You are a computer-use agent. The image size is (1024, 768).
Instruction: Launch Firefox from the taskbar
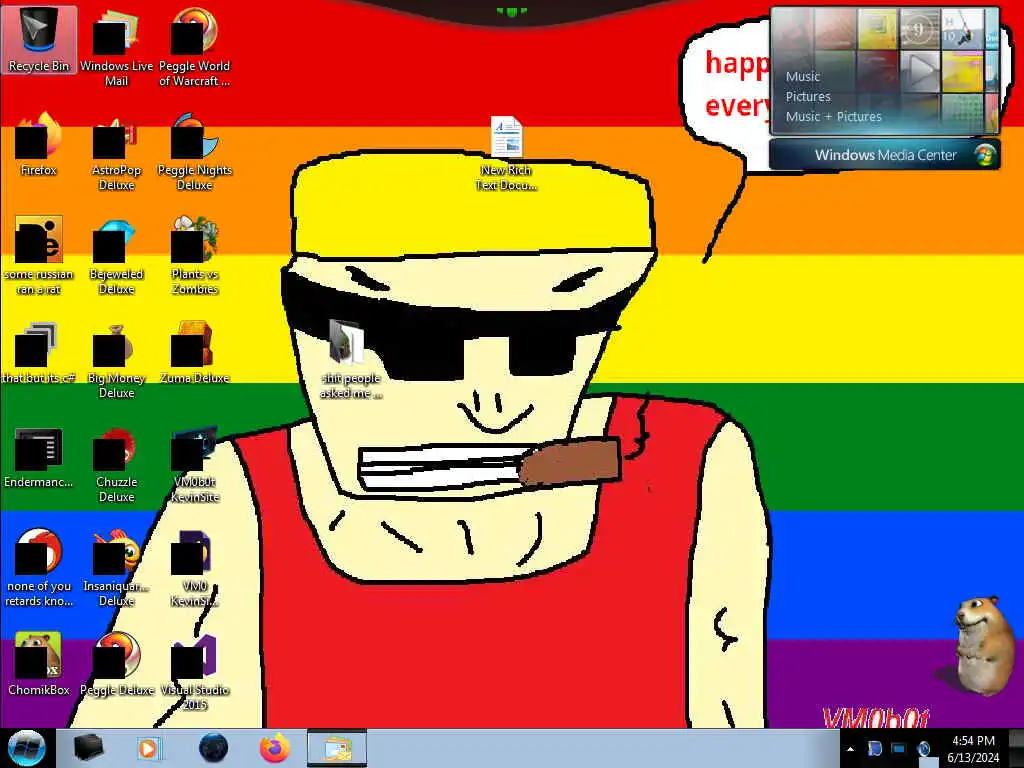(x=275, y=748)
